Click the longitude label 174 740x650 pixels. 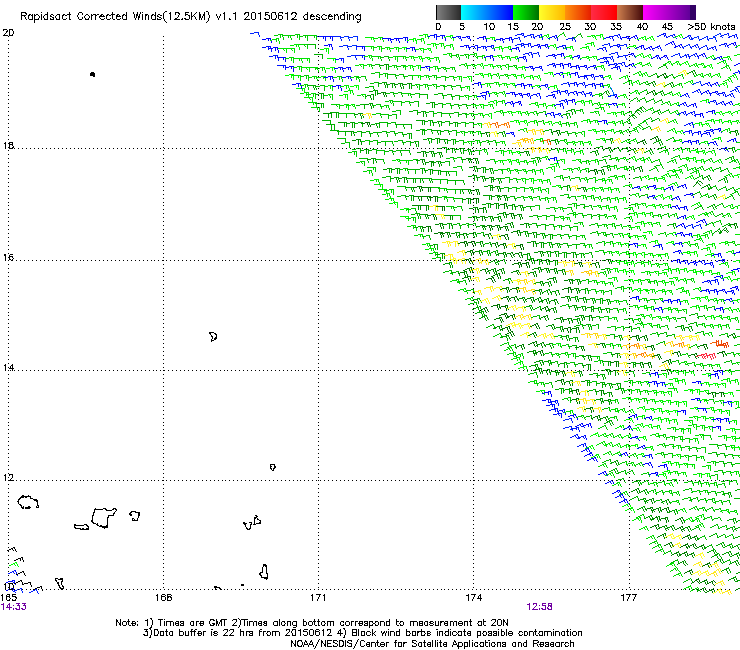[x=473, y=598]
